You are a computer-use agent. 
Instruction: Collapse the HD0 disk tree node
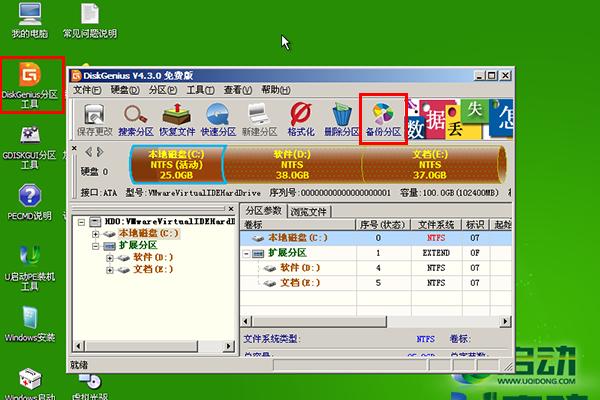point(81,222)
